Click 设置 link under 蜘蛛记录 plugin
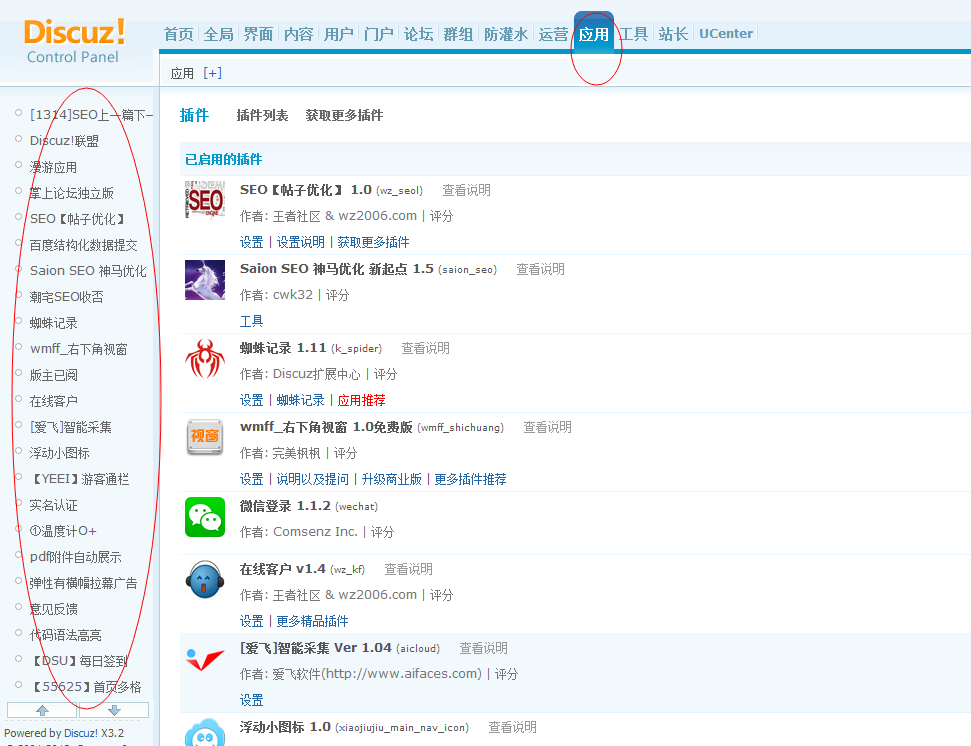 [251, 401]
